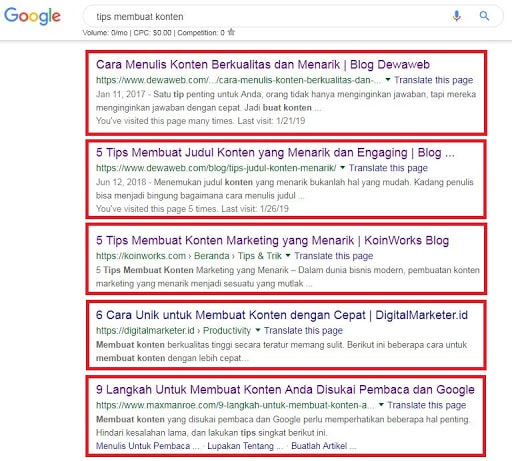Open 6 Cara Unik DigitalMarketer.id result
The image size is (512, 461).
[x=282, y=315]
